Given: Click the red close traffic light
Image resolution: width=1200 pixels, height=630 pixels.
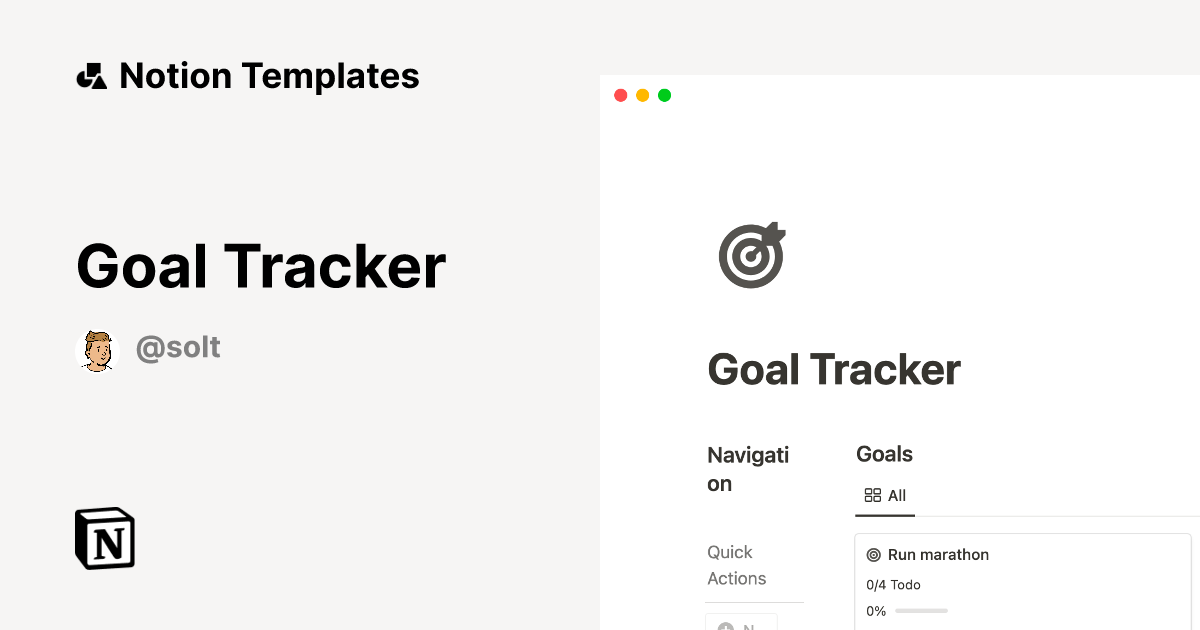Looking at the screenshot, I should pyautogui.click(x=620, y=95).
